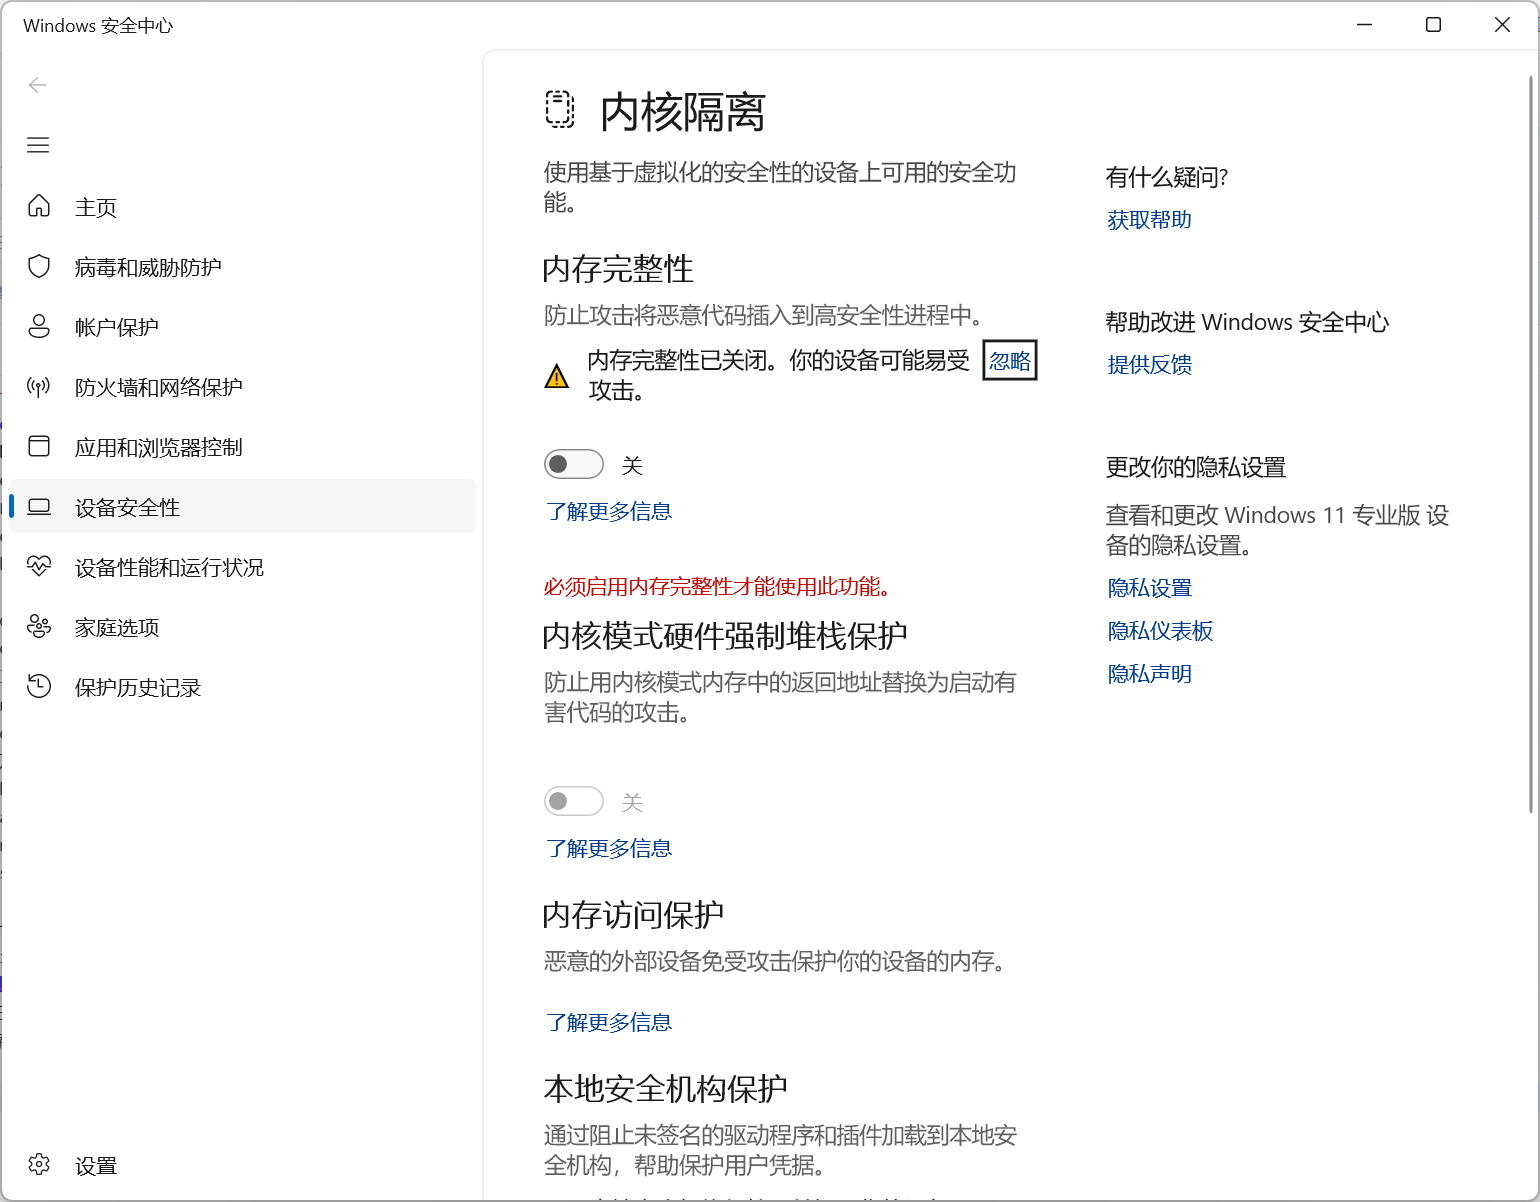Open 保护历史记录 clock icon

(39, 686)
